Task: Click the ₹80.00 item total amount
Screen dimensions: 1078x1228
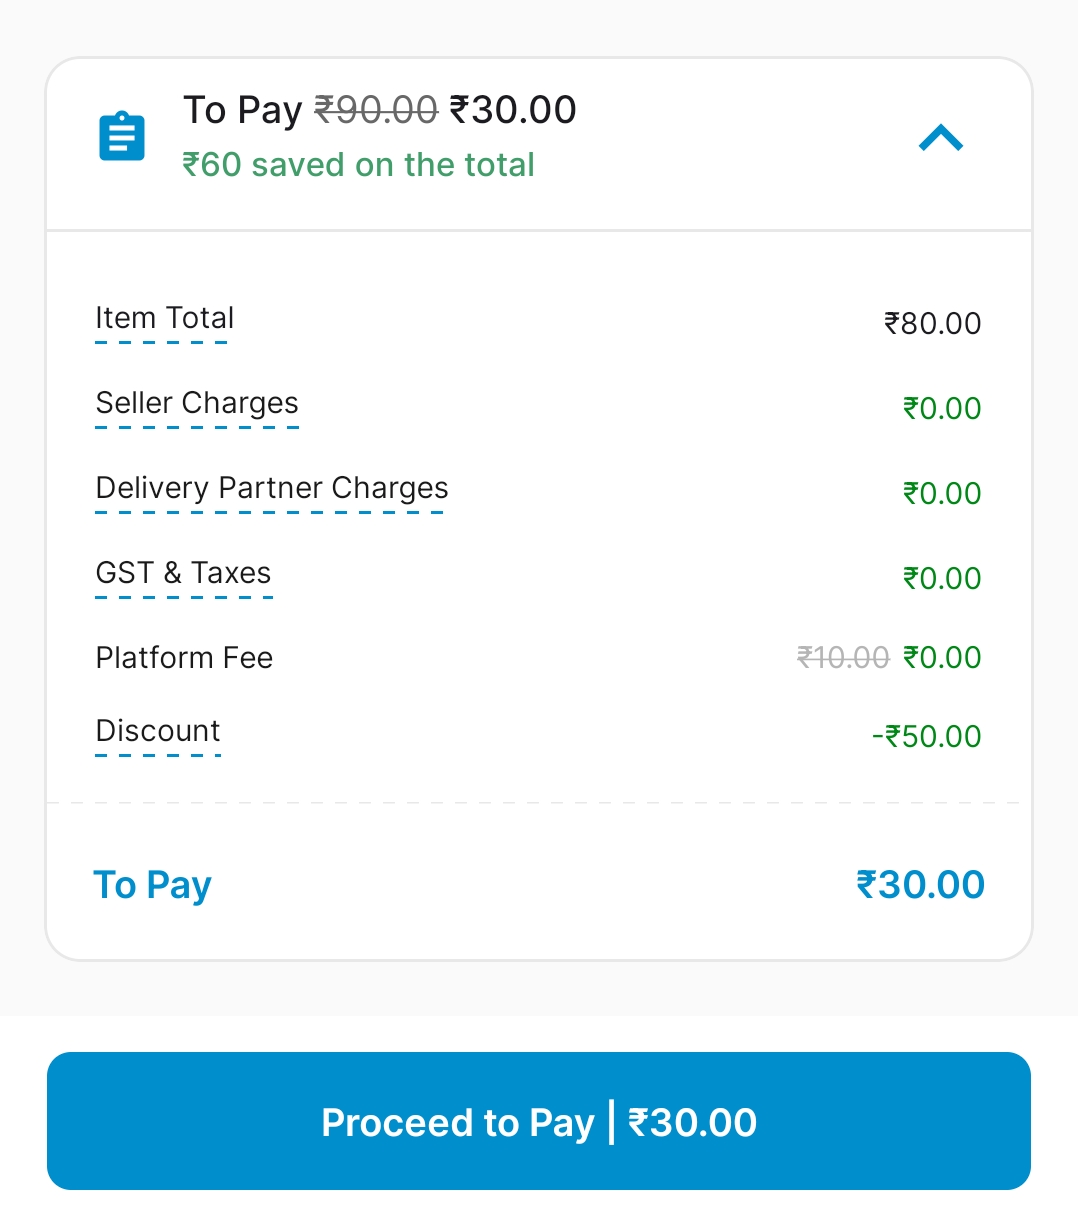Action: (932, 324)
